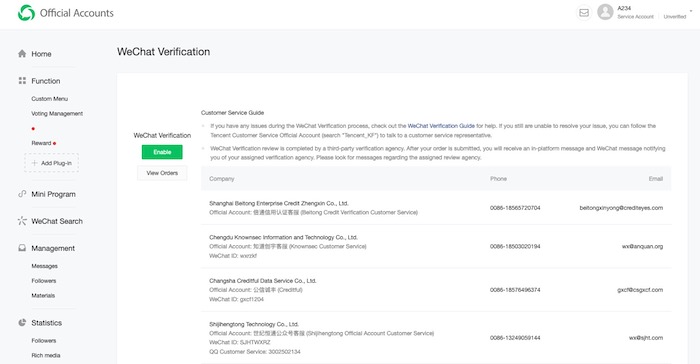Click the Phone column header
Image resolution: width=700 pixels, height=364 pixels.
point(498,179)
